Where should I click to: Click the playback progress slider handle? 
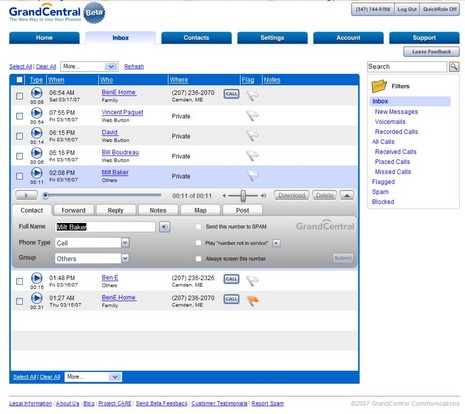pos(46,195)
